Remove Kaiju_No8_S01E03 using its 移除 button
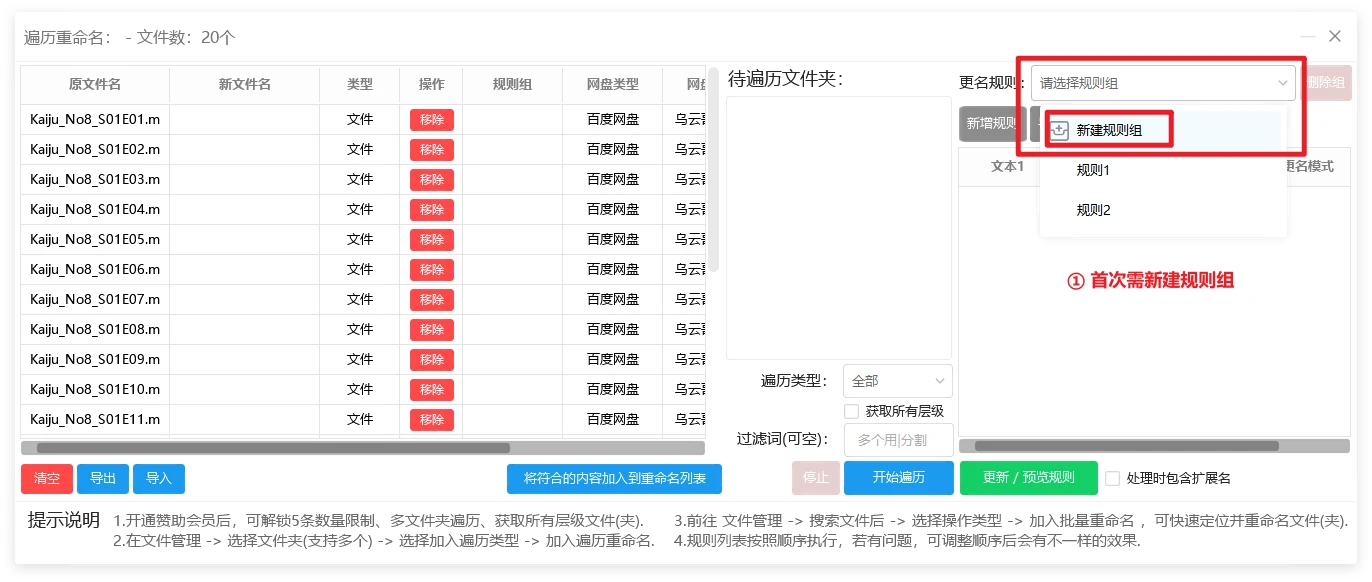This screenshot has width=1372, height=582. (431, 180)
